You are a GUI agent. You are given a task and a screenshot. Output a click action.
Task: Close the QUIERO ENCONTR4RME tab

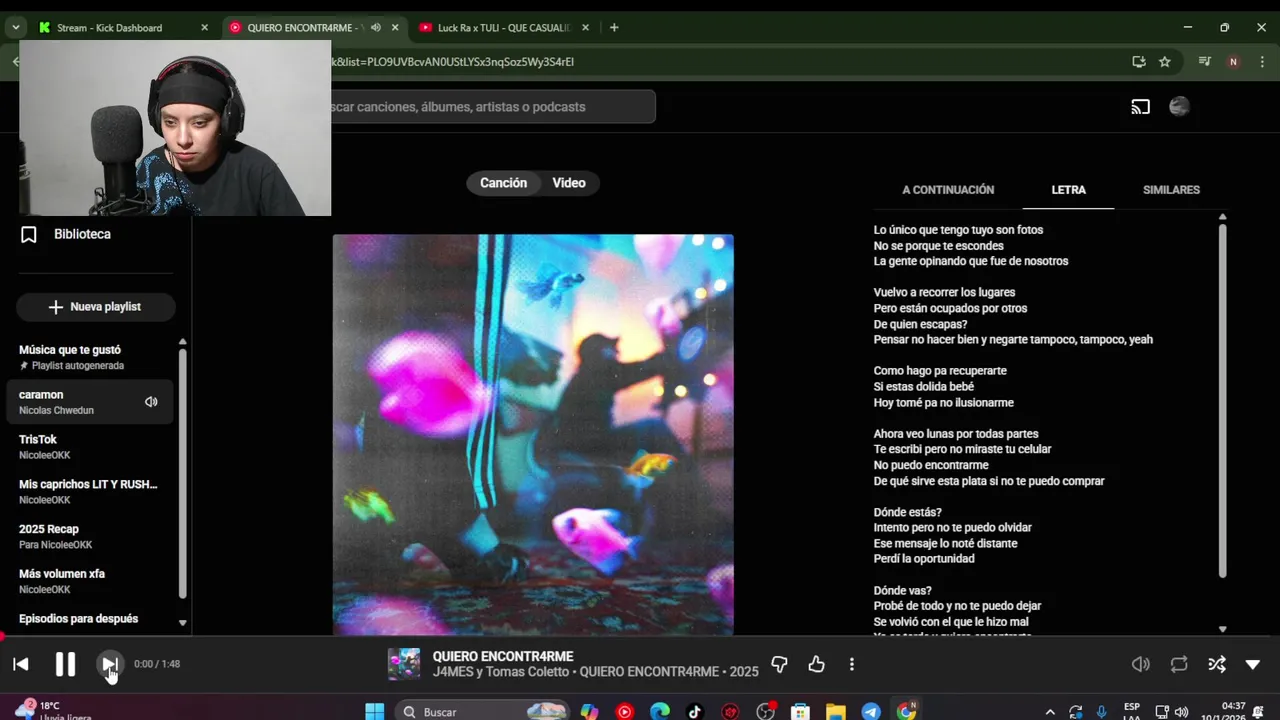point(395,28)
